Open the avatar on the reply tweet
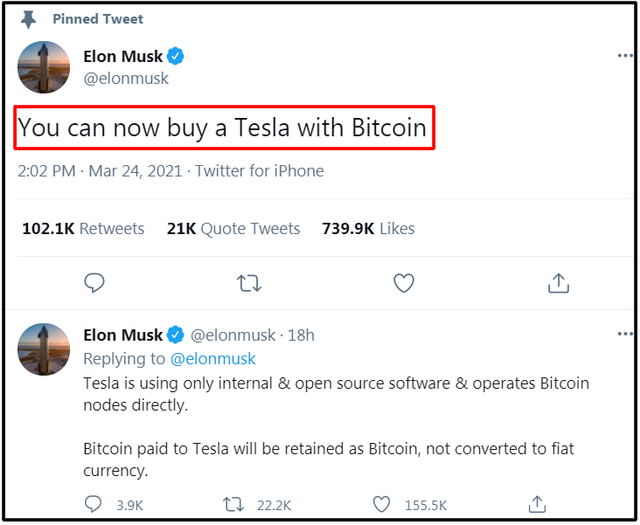 44,349
